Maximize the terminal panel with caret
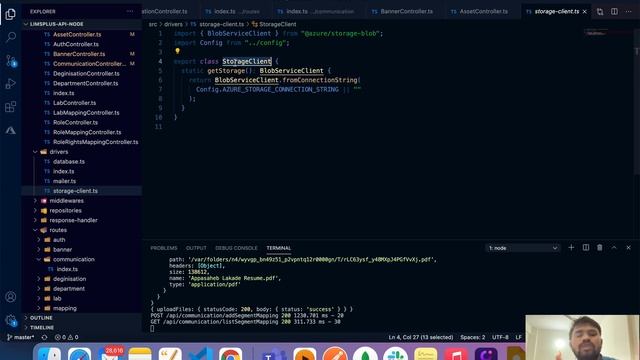Image resolution: width=640 pixels, height=360 pixels. pos(614,247)
